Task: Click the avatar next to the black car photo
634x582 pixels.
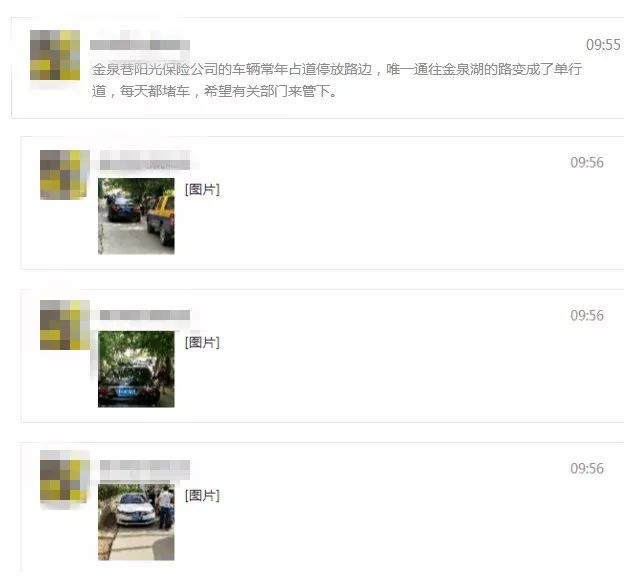Action: [65, 325]
